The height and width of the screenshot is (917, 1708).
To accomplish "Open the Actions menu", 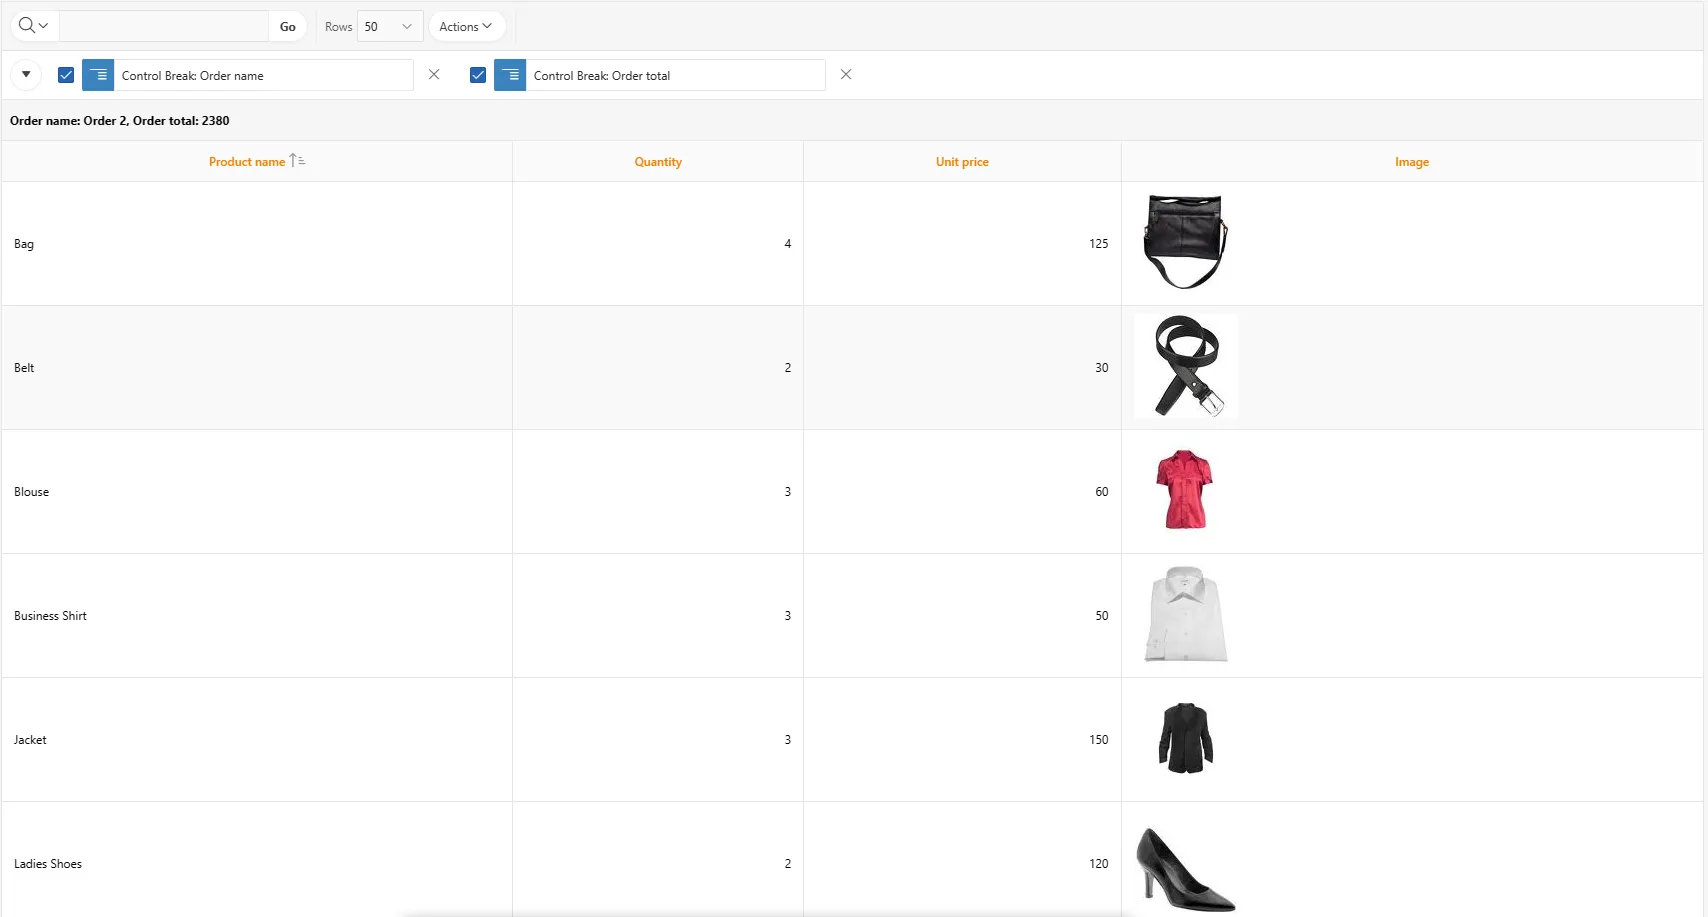I will [x=466, y=26].
